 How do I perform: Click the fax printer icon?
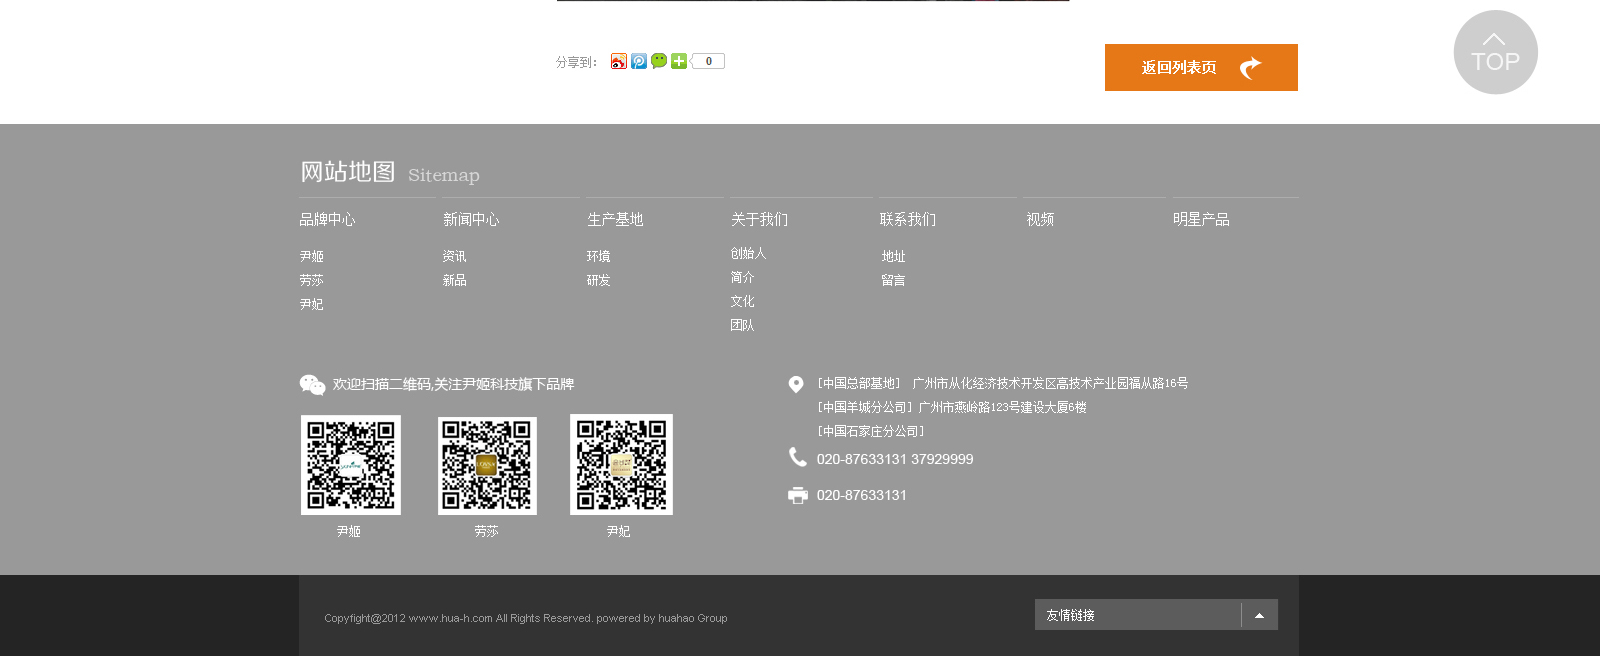797,495
